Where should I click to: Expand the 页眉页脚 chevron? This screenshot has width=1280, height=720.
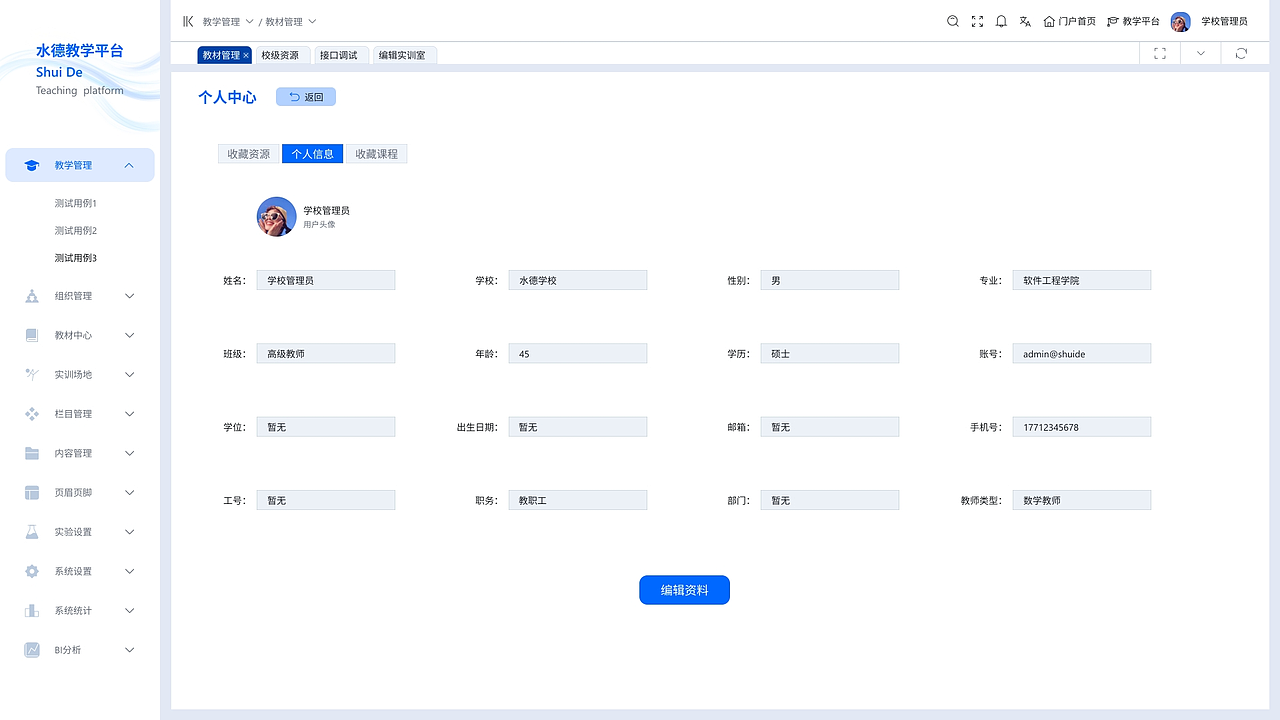click(129, 492)
